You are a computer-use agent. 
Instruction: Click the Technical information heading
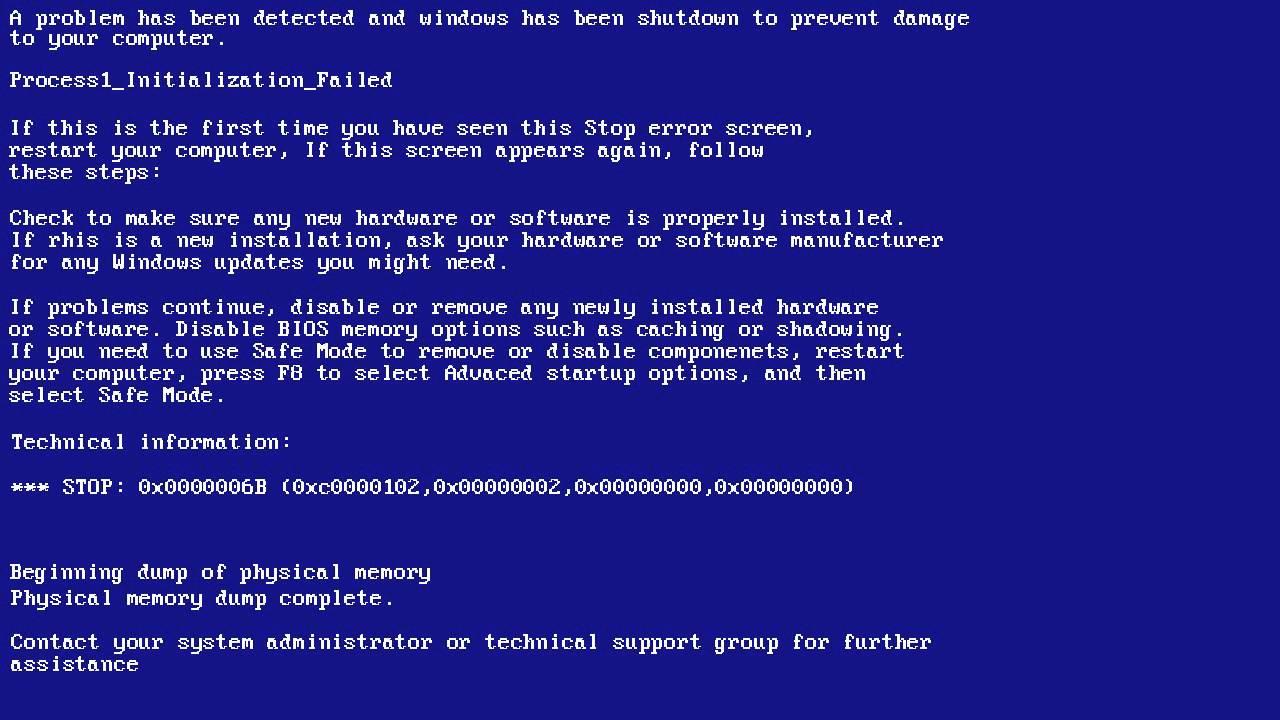151,442
